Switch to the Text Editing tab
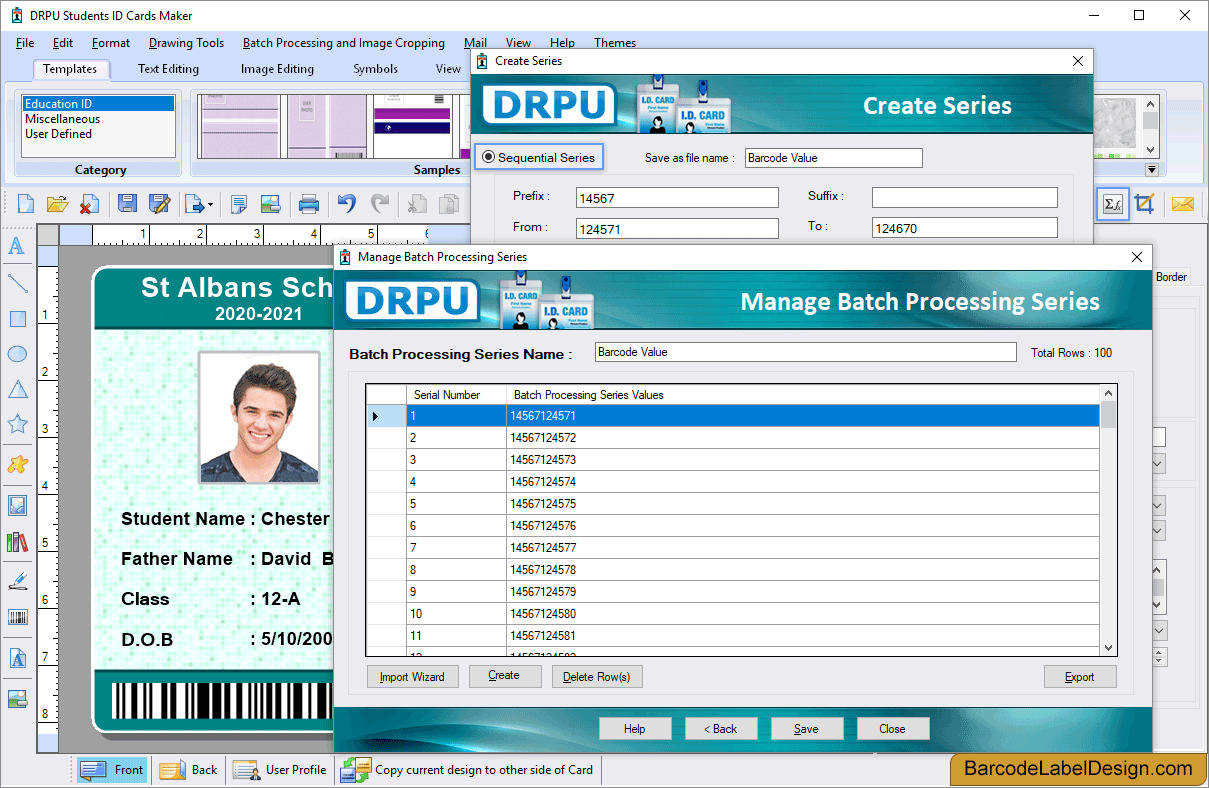 (x=168, y=69)
